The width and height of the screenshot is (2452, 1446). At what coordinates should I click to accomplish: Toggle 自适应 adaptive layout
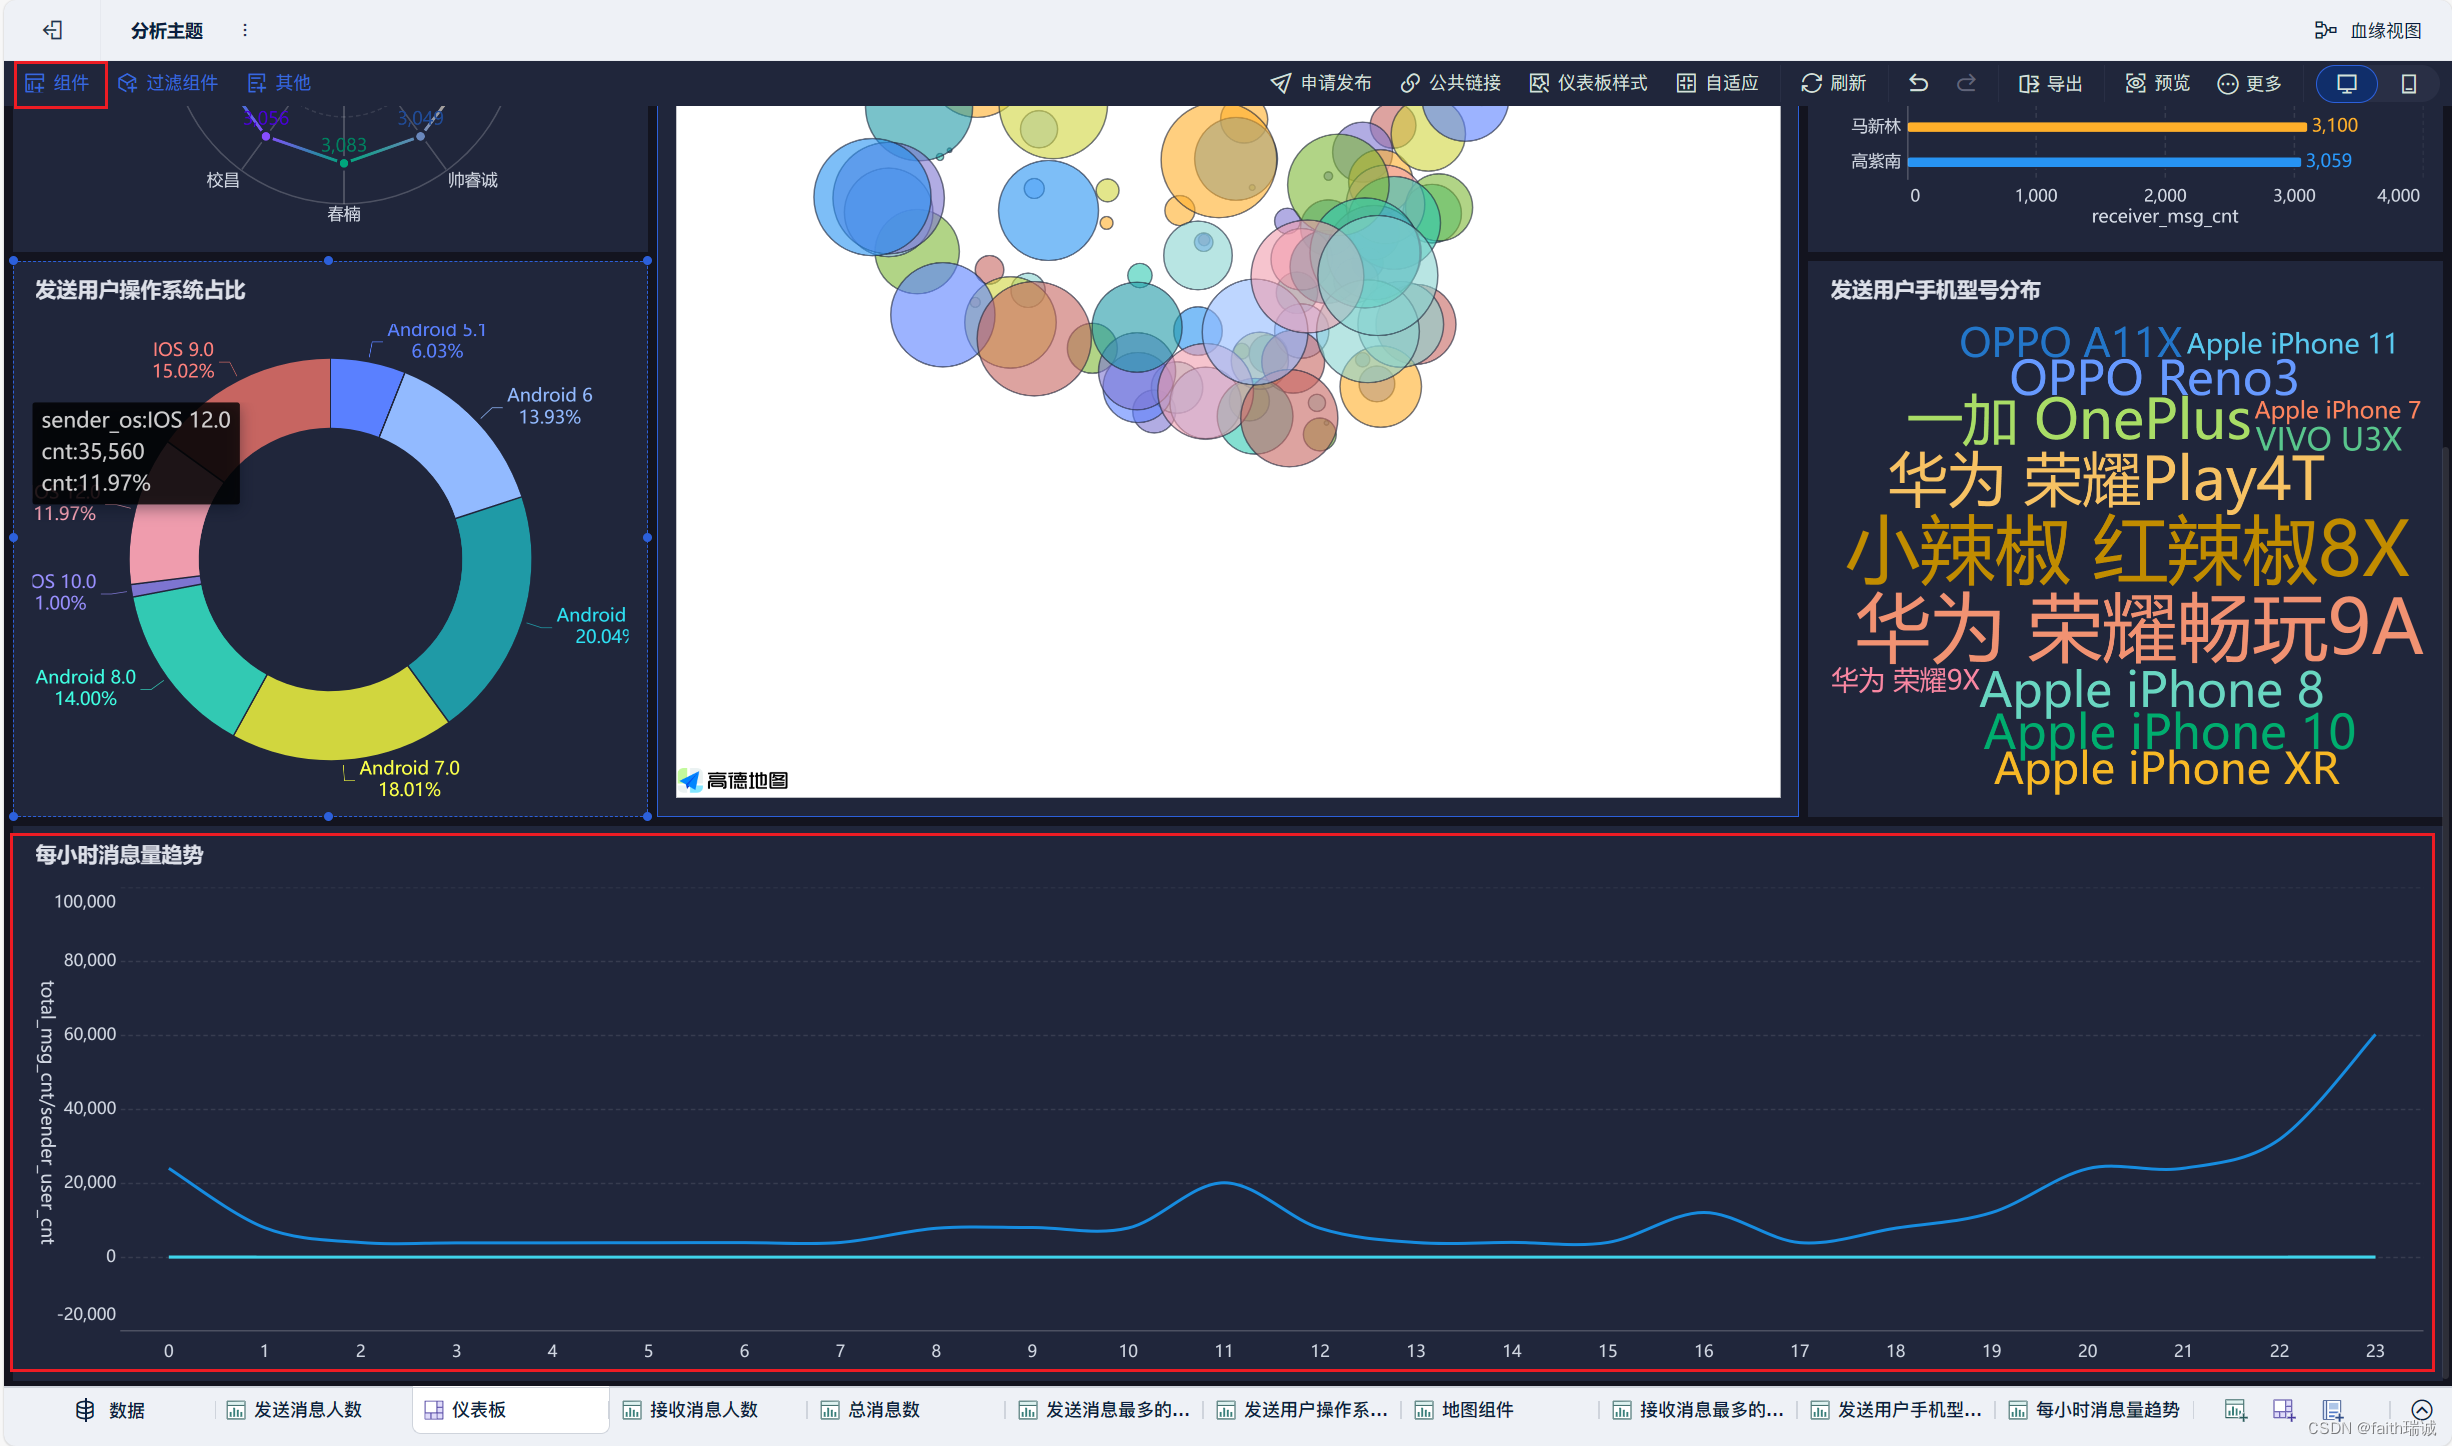pyautogui.click(x=1718, y=83)
